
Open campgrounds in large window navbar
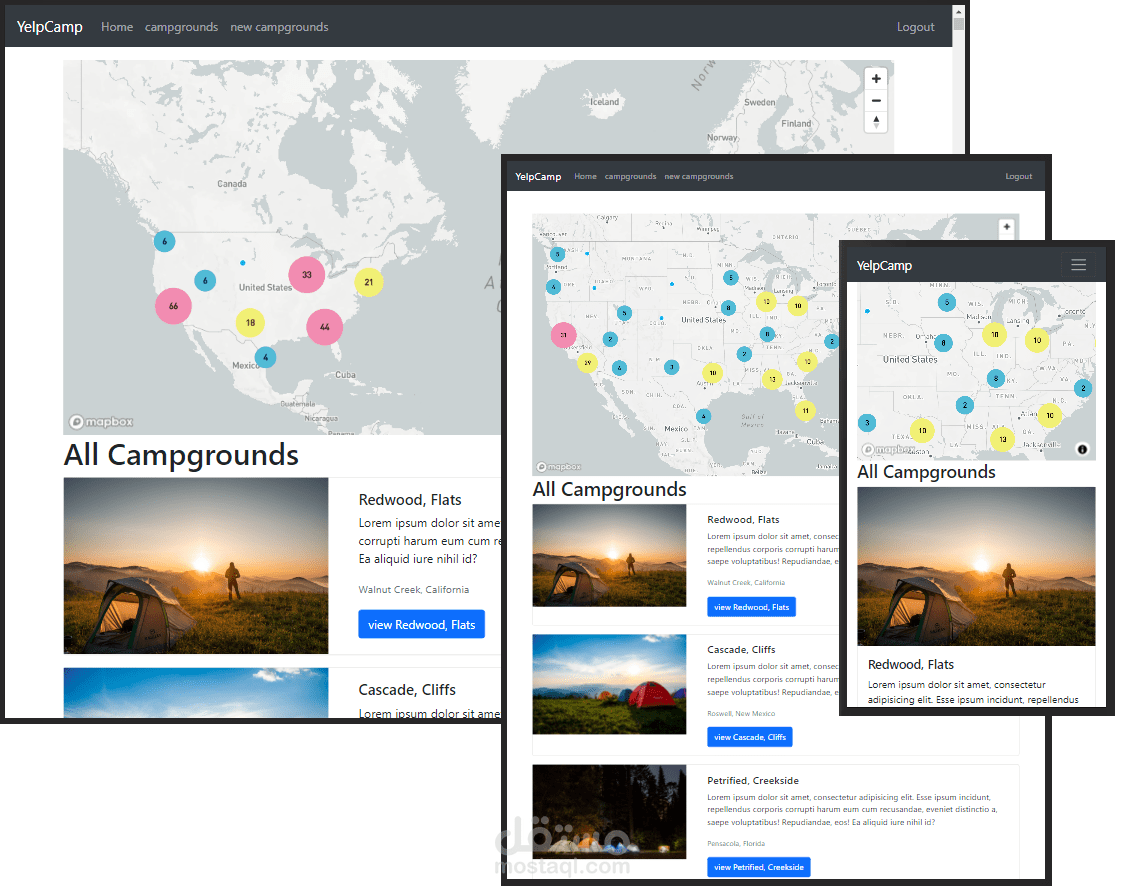181,27
